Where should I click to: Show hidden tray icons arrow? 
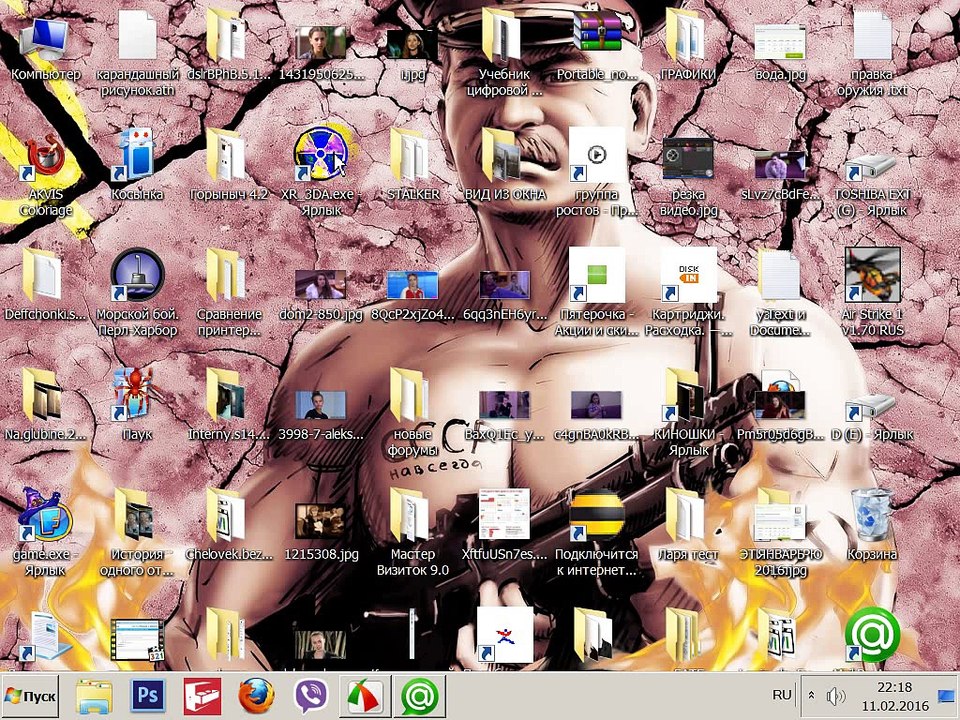(812, 696)
